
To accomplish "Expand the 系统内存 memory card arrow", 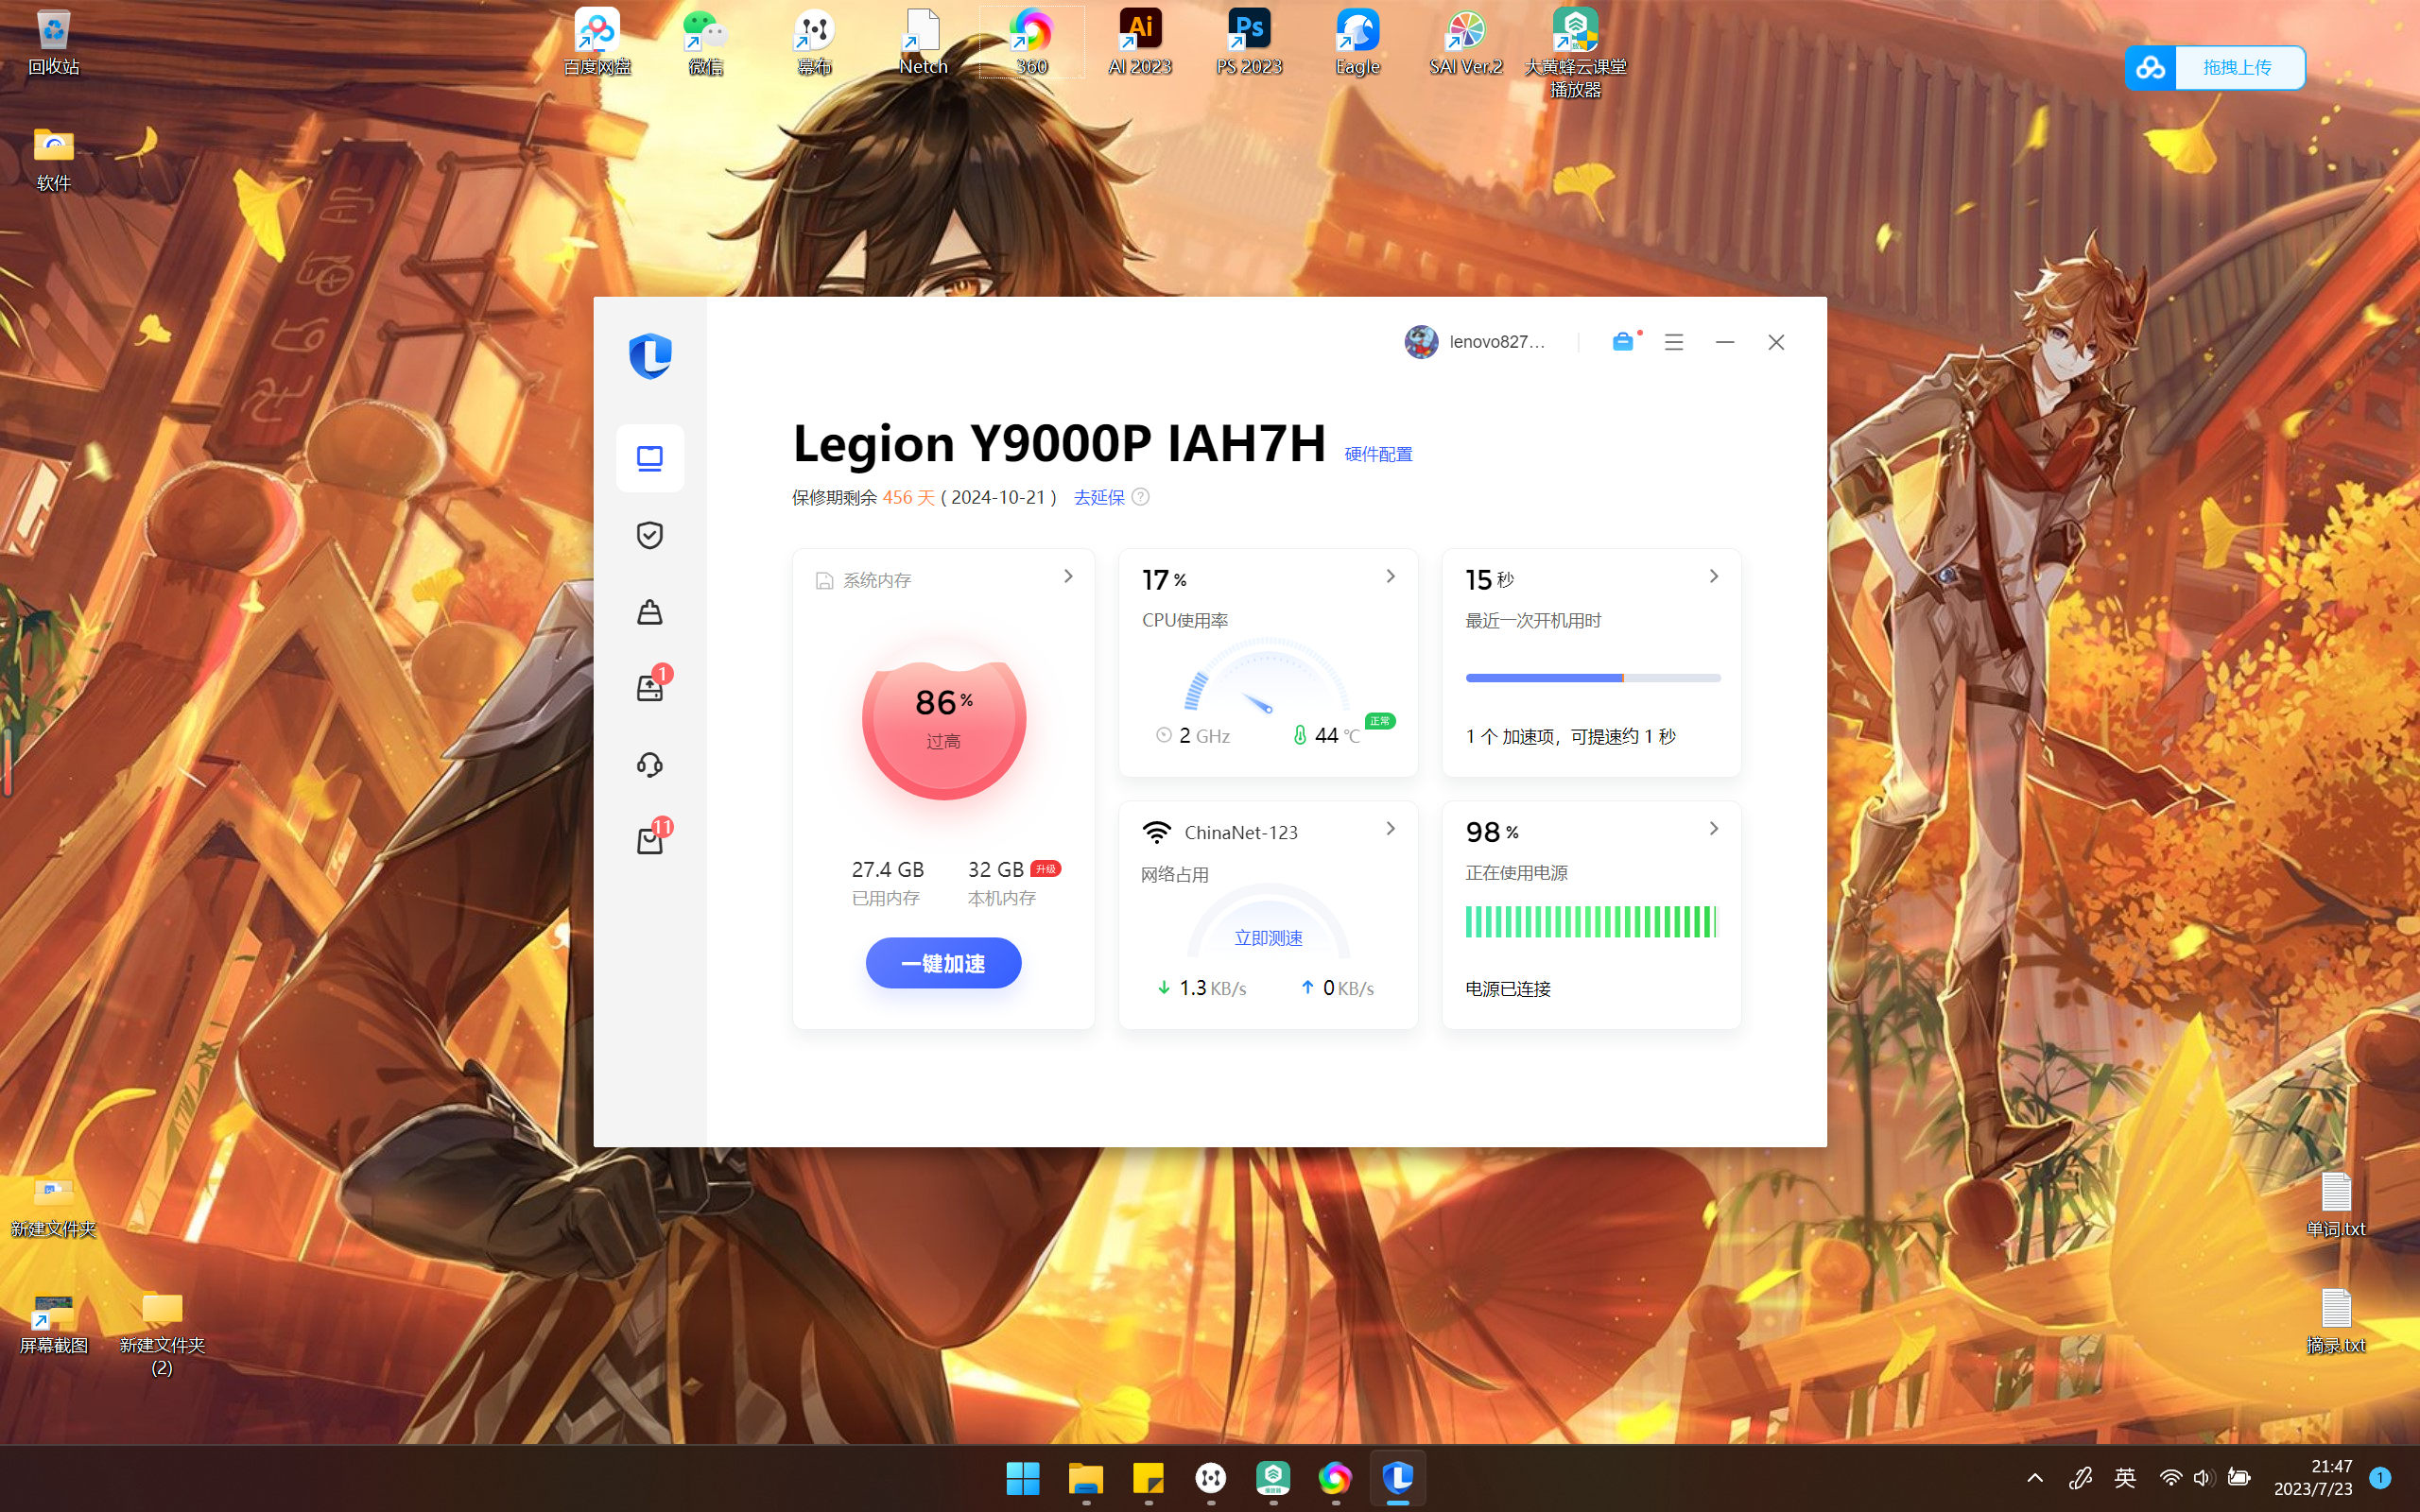I will pos(1068,577).
